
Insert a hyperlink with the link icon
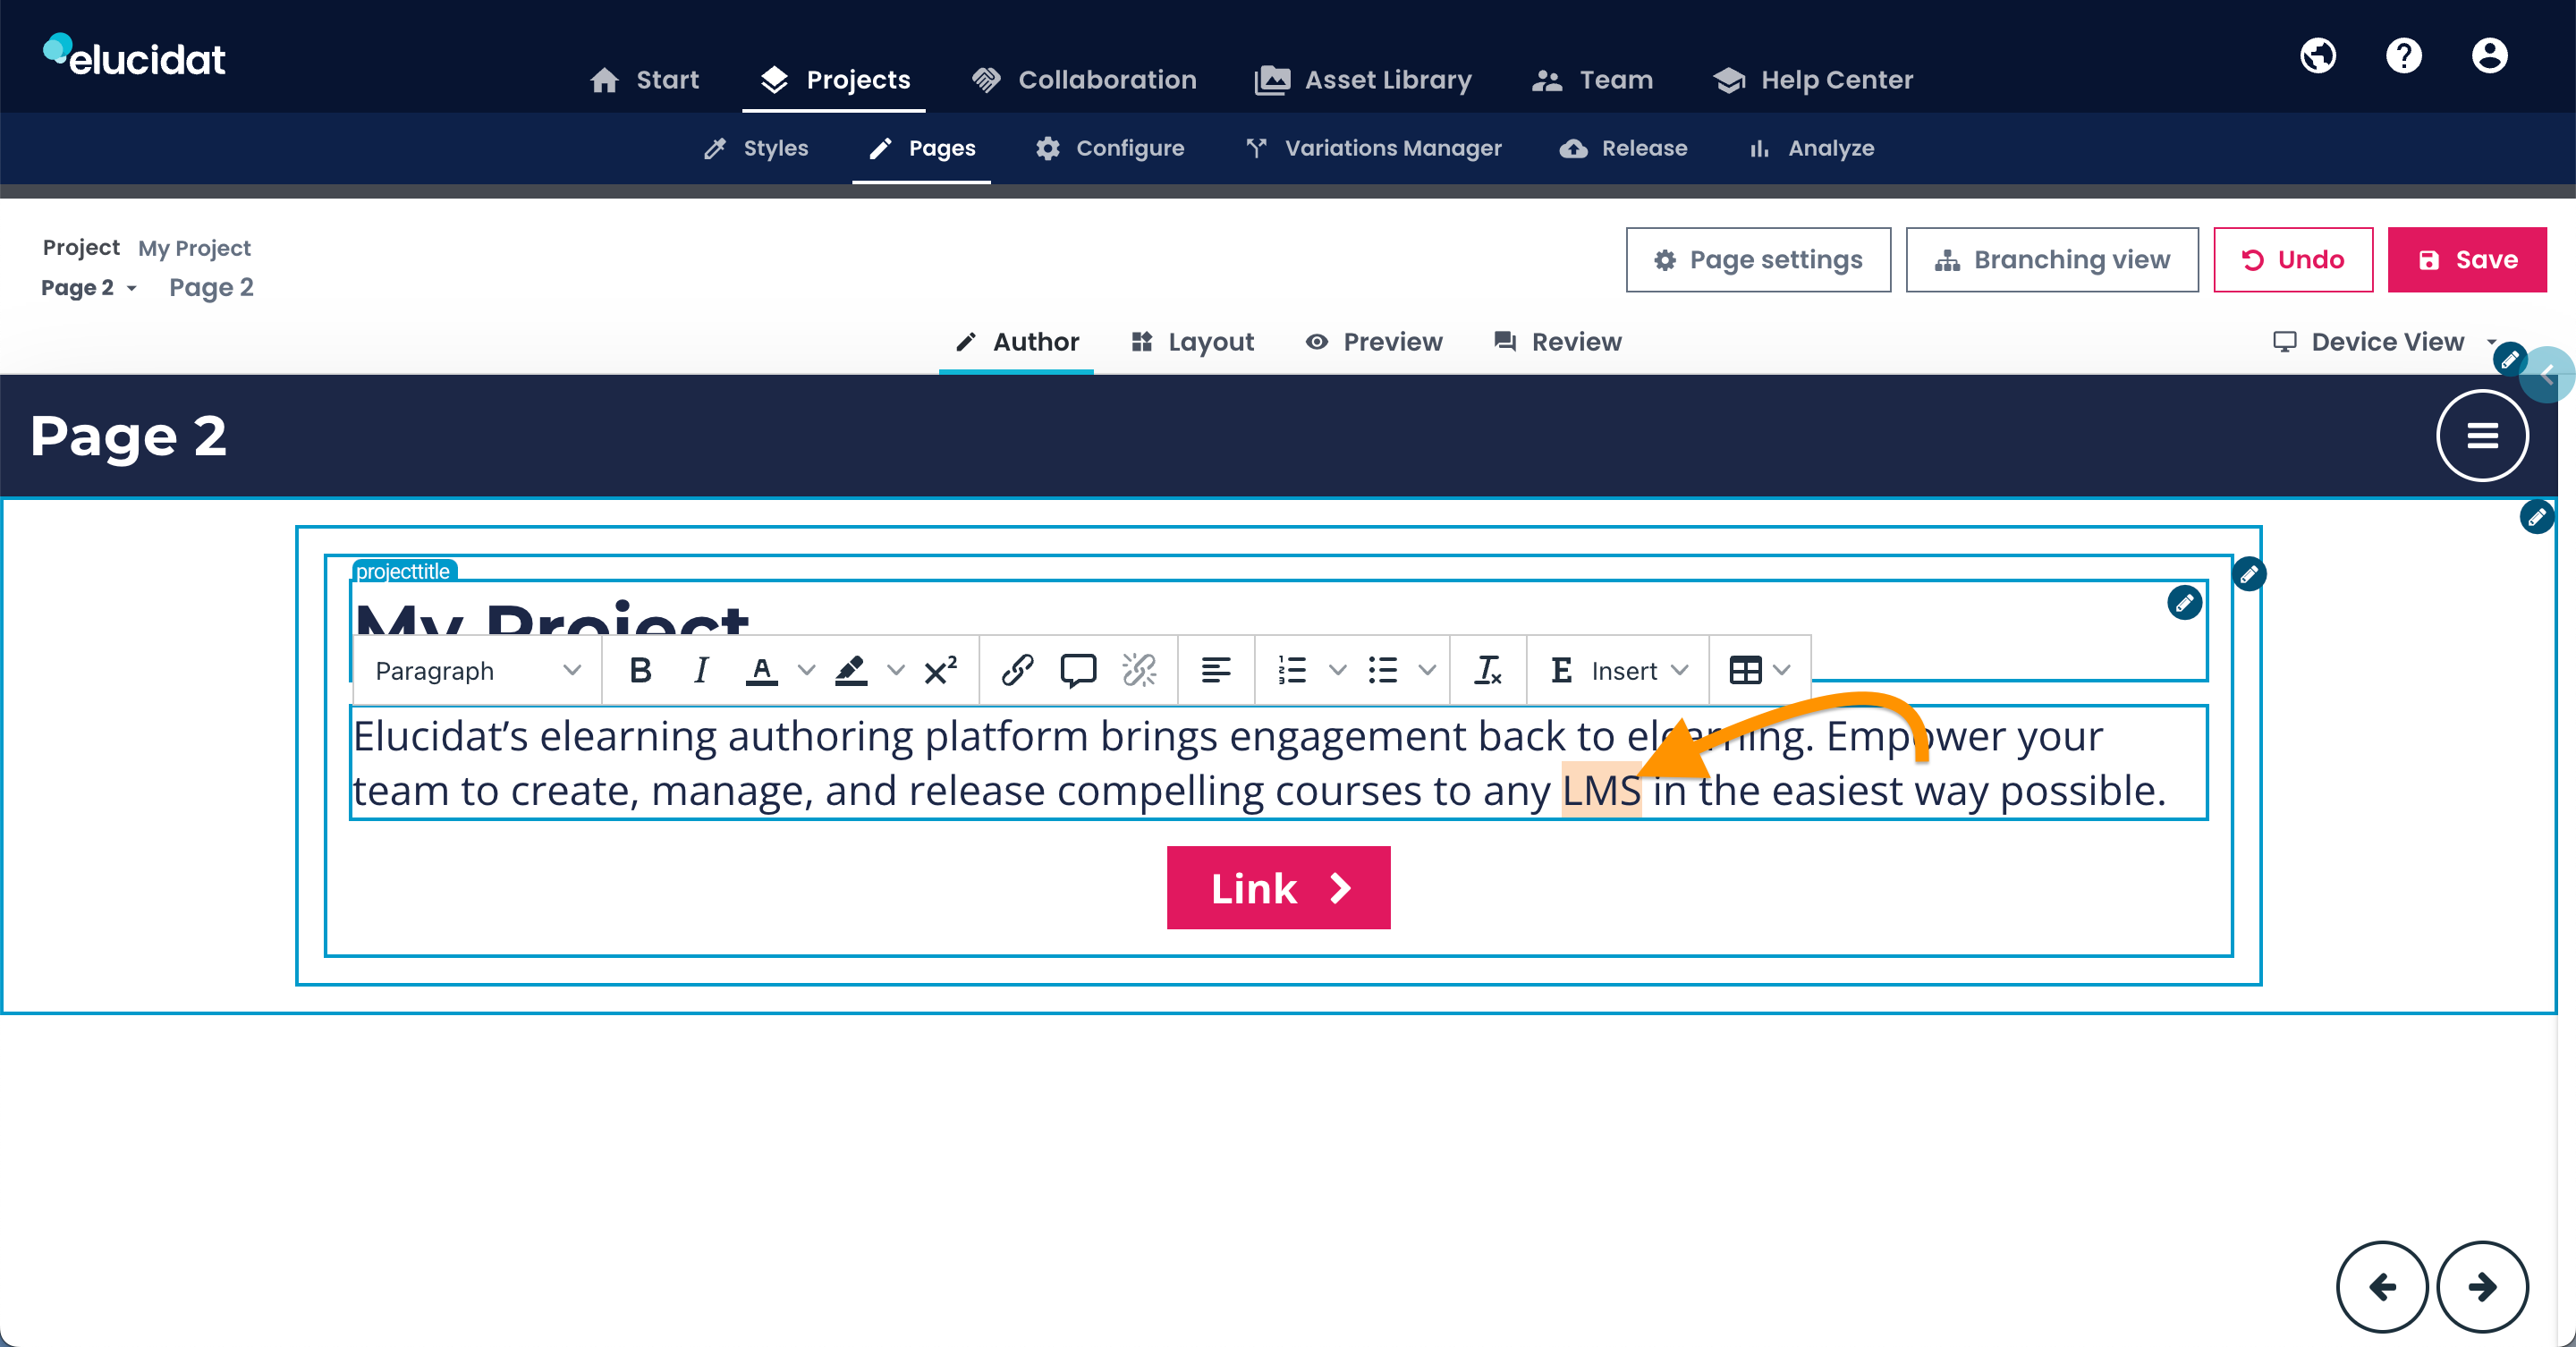(x=1017, y=670)
